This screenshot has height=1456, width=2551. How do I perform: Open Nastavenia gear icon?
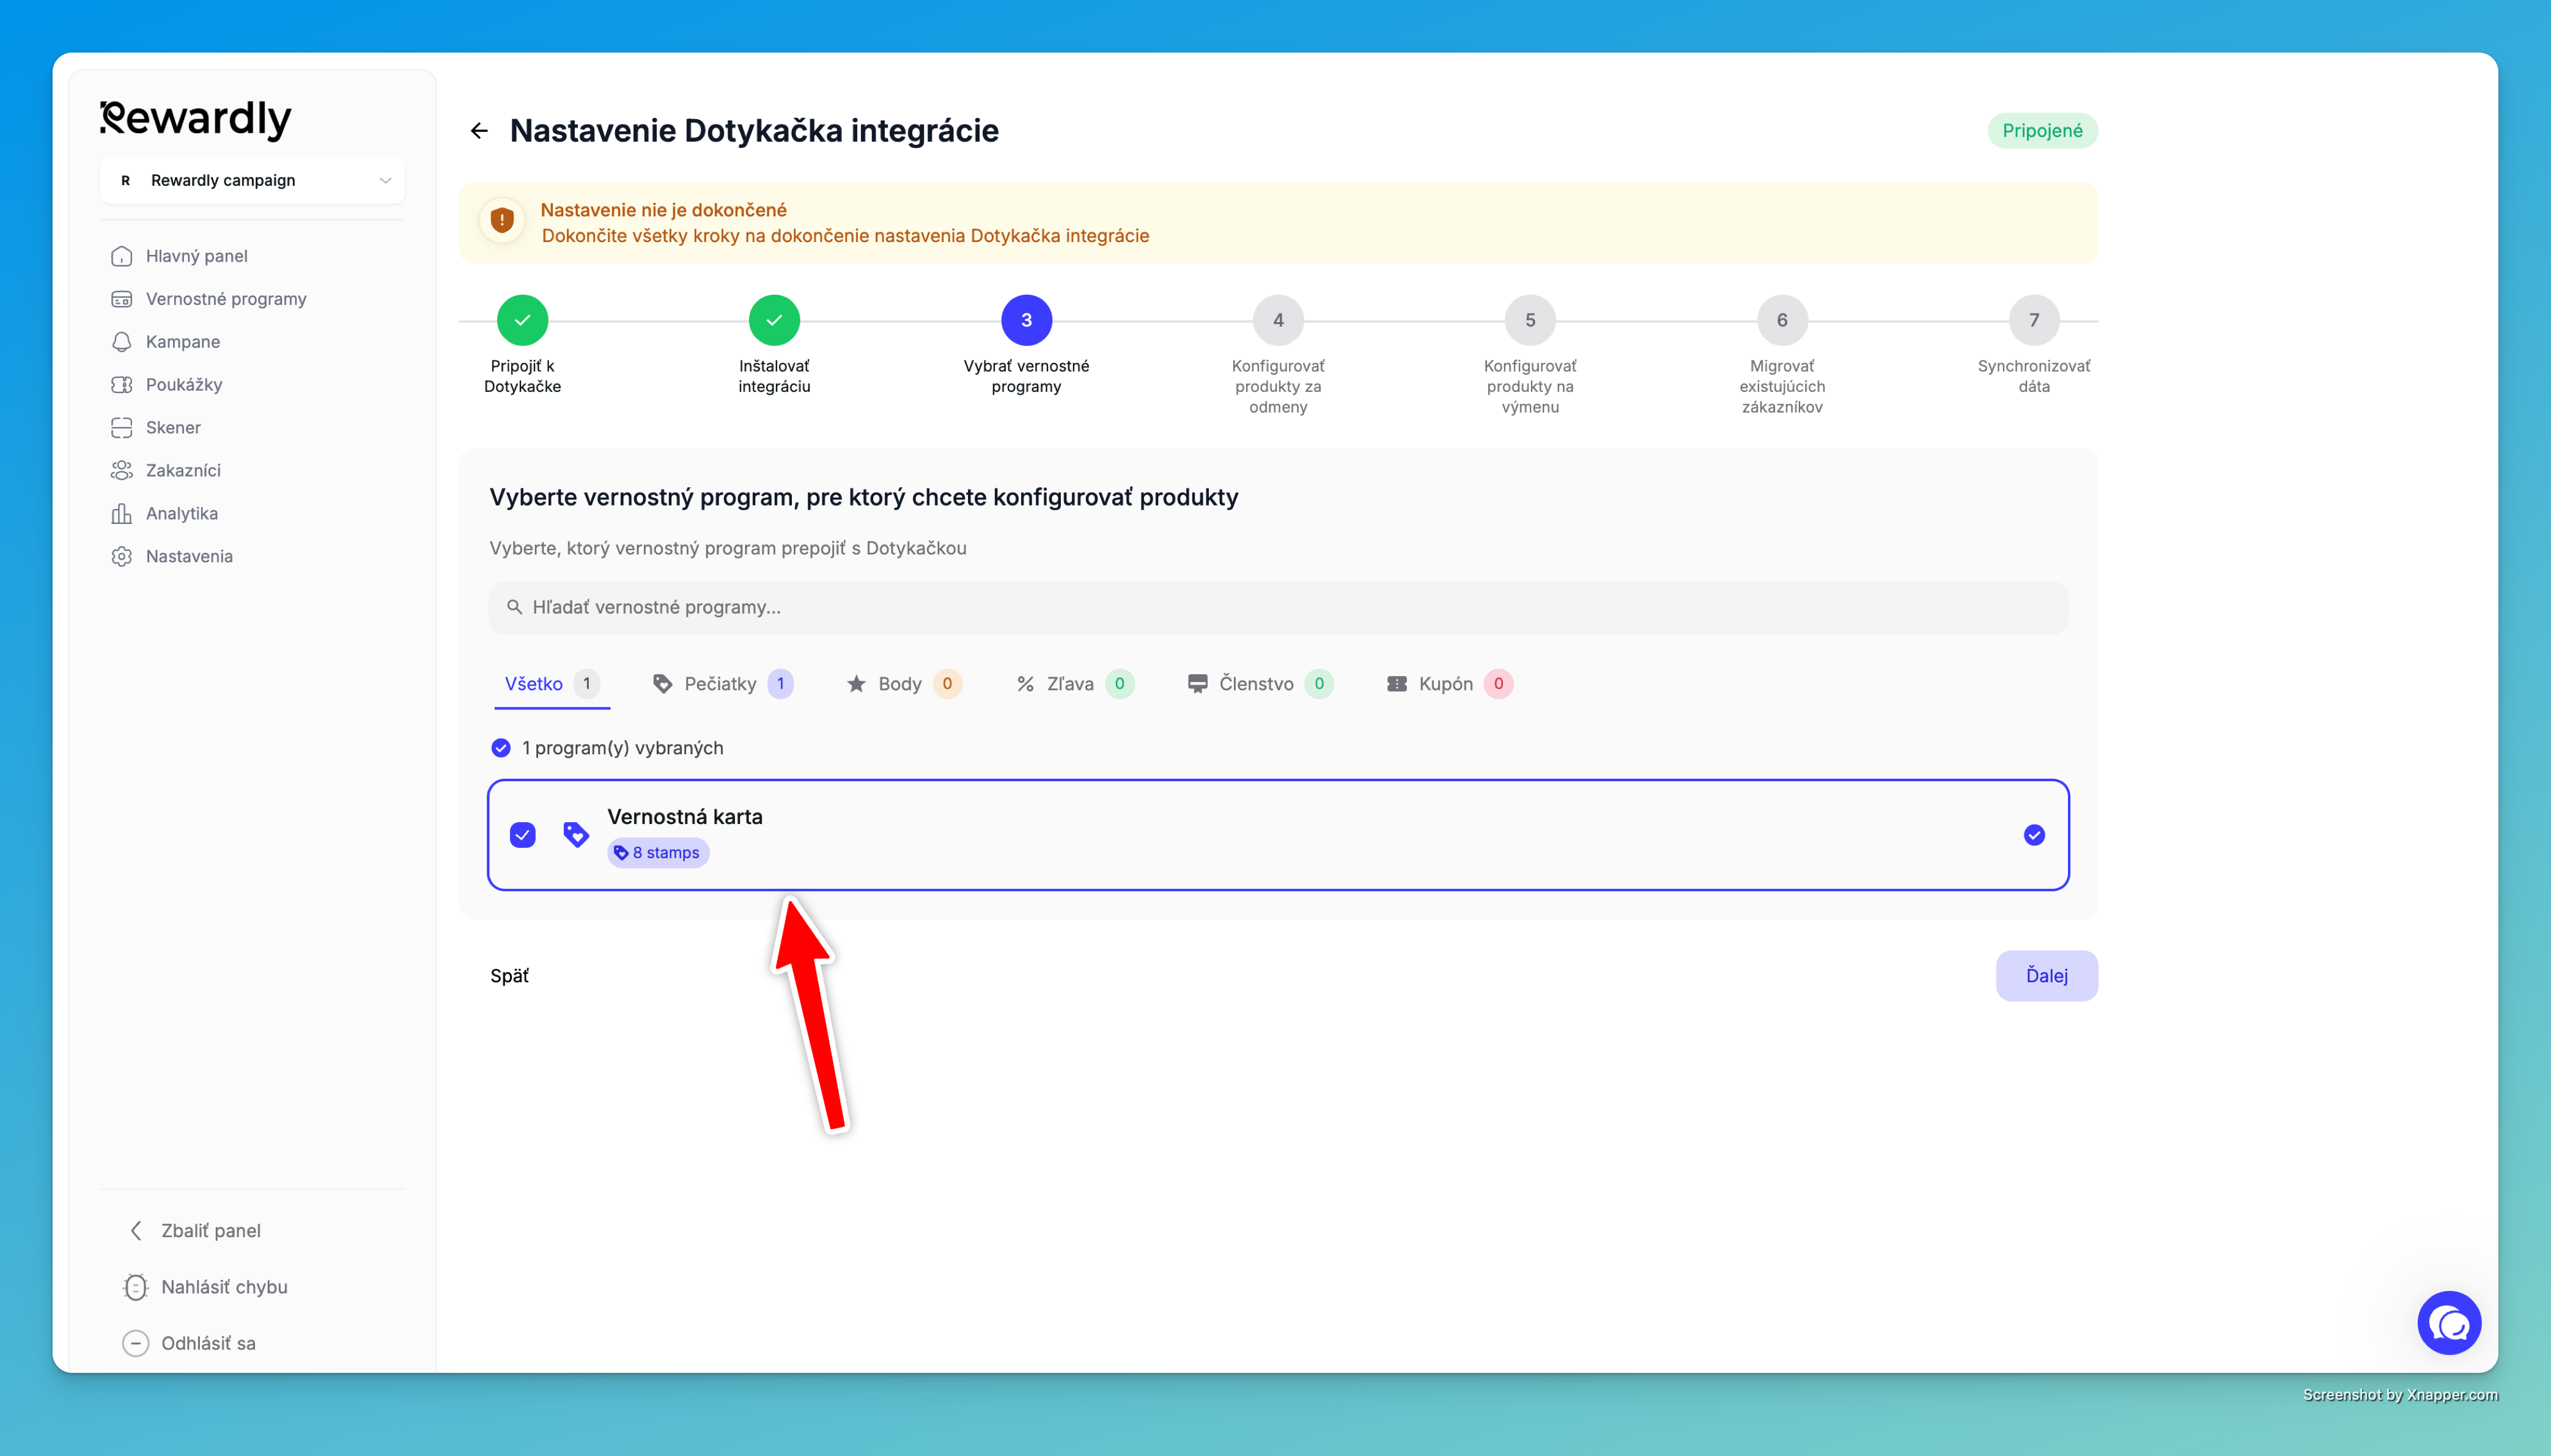point(122,557)
